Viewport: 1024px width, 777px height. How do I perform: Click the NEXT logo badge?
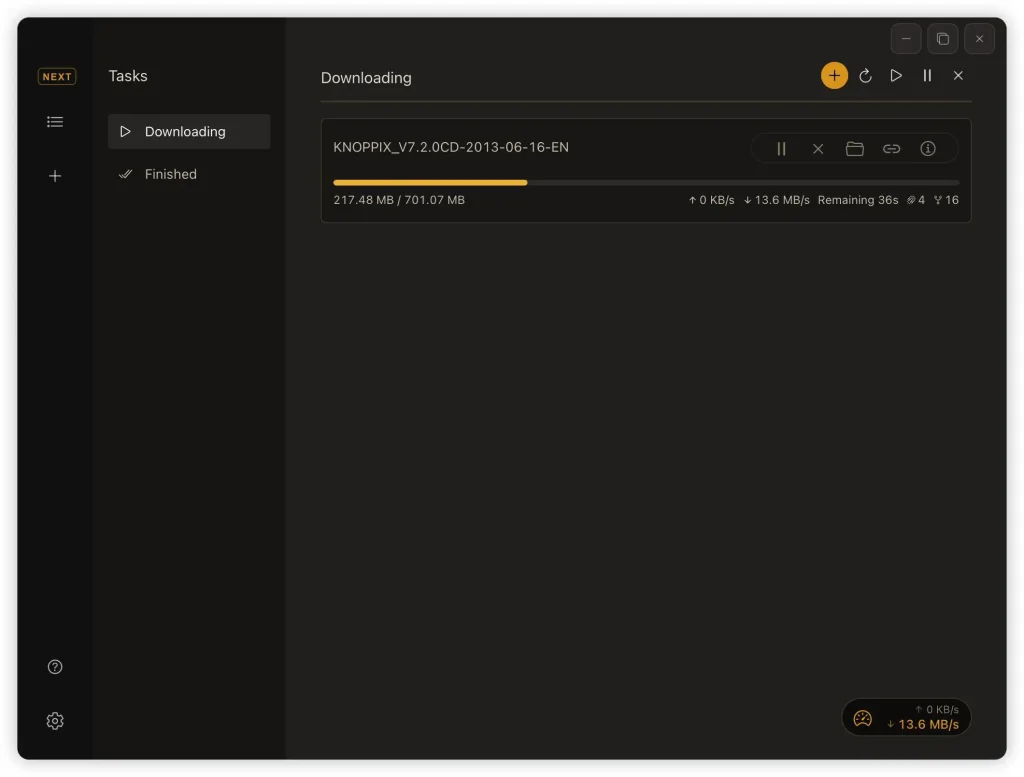click(57, 77)
